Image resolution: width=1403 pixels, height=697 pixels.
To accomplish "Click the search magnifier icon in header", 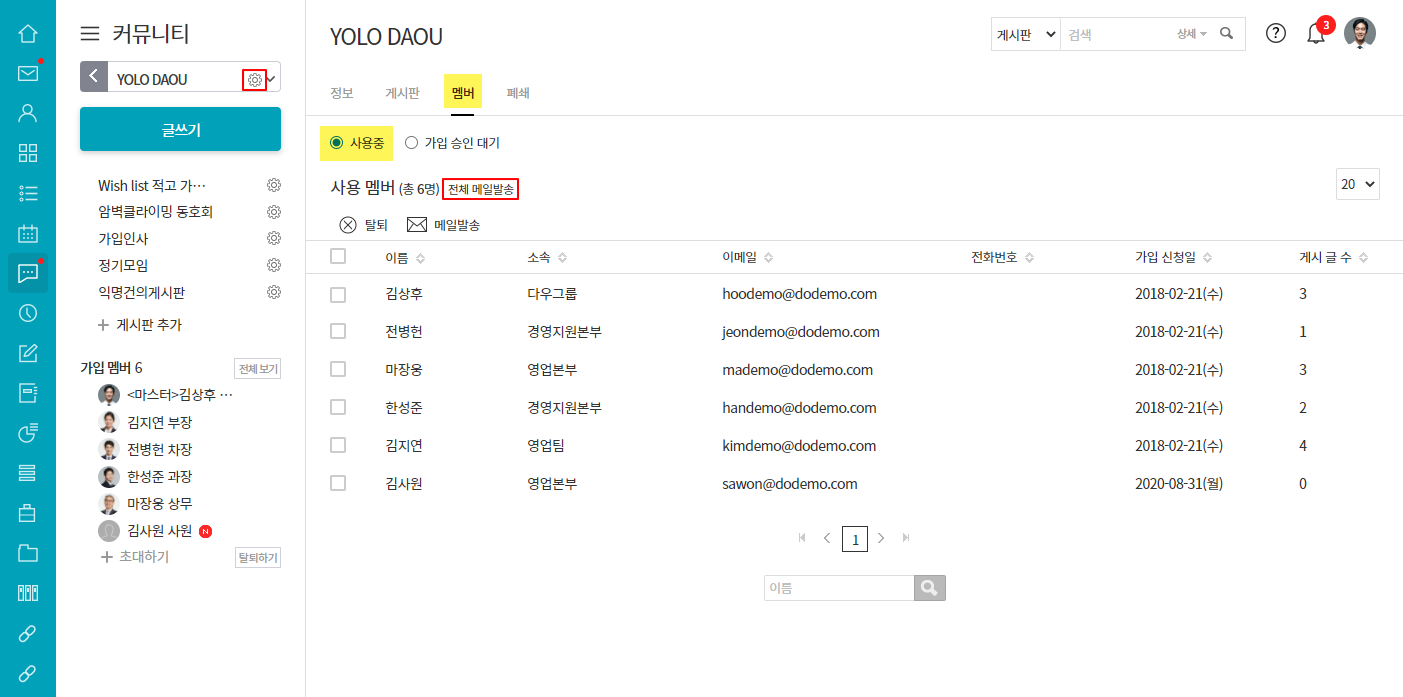I will coord(1227,33).
